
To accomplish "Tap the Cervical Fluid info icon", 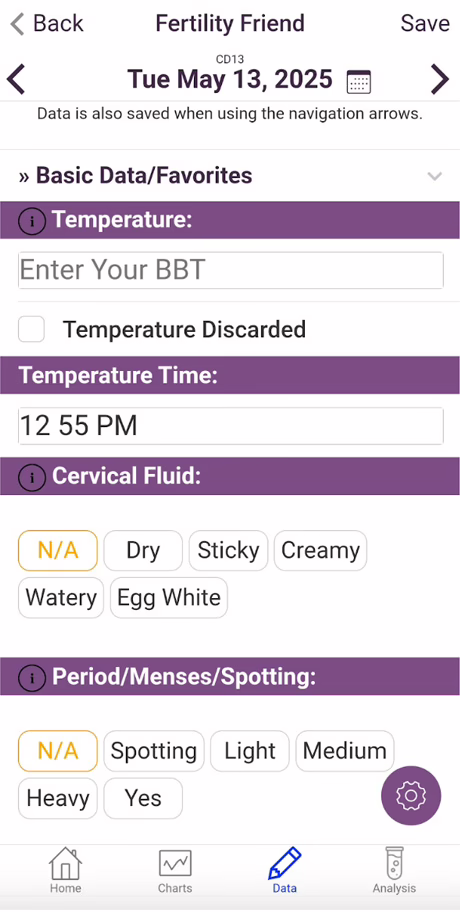I will (32, 477).
